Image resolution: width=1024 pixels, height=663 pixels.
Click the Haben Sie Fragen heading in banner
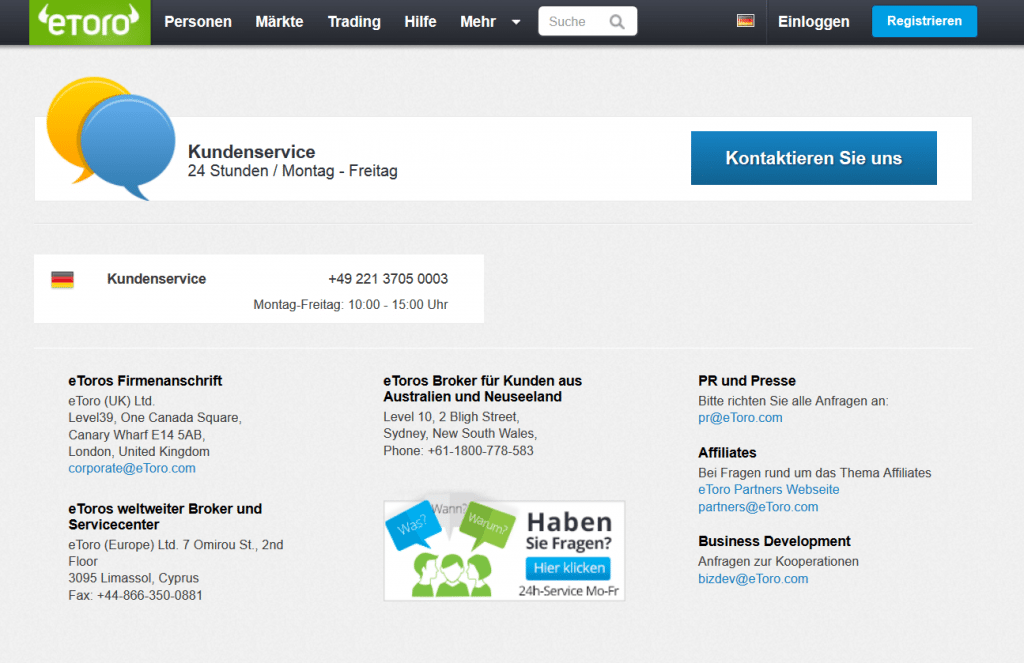[x=569, y=531]
